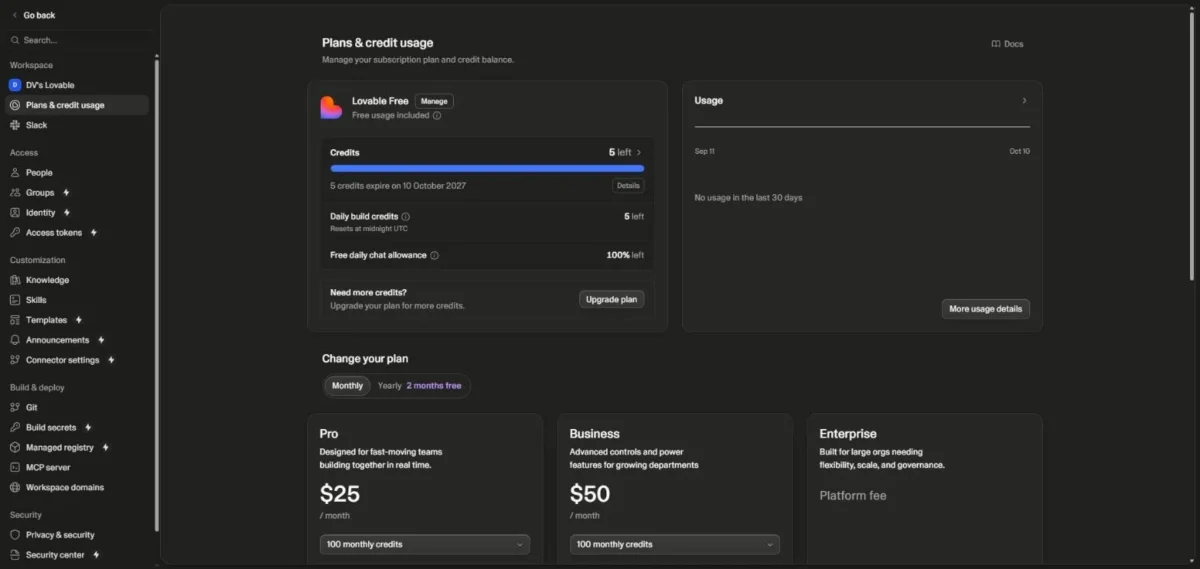
Task: Click the Build secrets icon
Action: click(x=15, y=427)
